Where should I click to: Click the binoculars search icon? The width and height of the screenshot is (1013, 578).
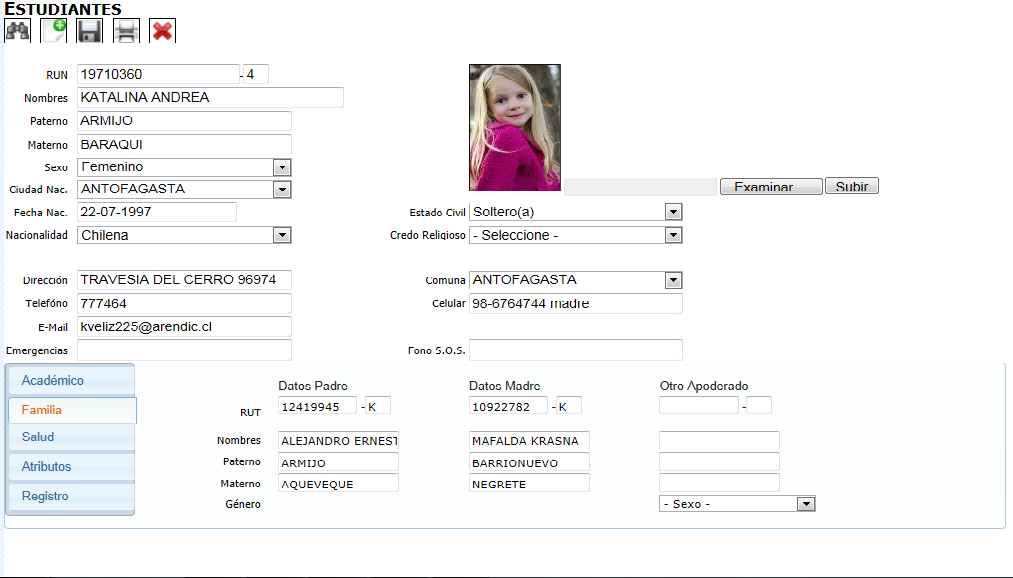coord(17,30)
